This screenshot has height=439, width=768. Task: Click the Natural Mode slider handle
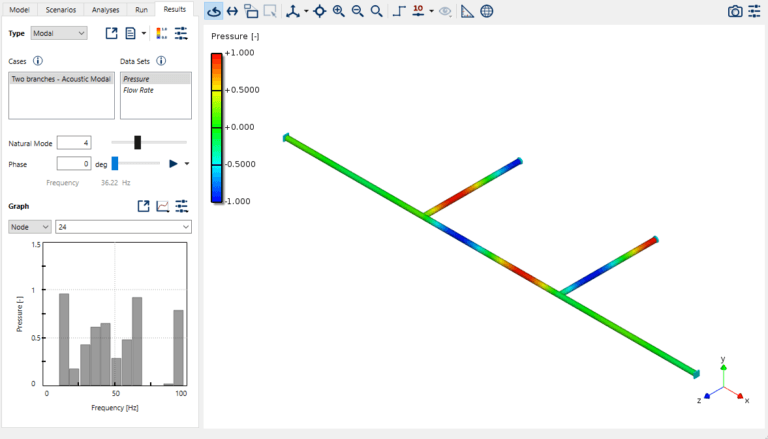138,143
